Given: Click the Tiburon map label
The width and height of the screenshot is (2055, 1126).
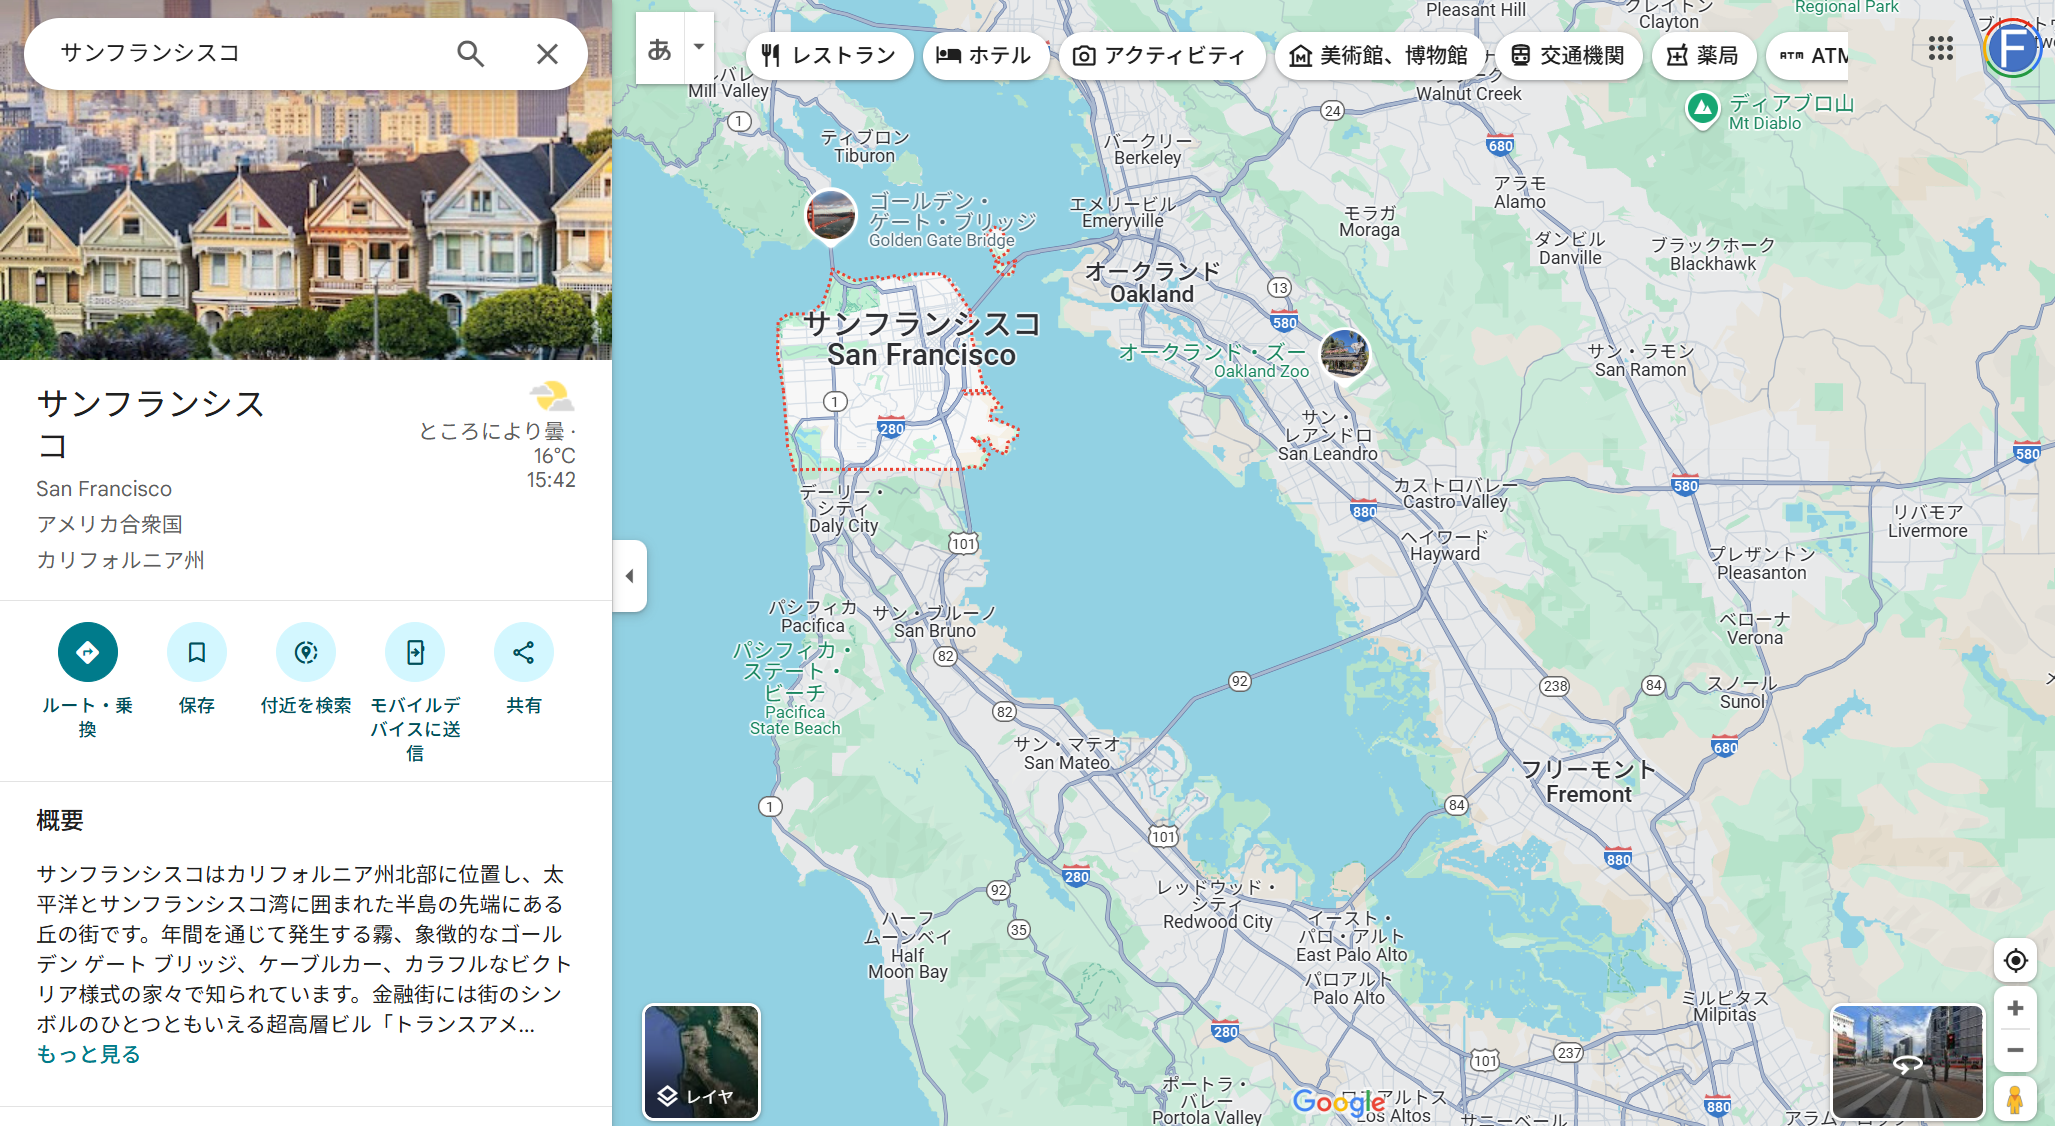Looking at the screenshot, I should pyautogui.click(x=865, y=146).
